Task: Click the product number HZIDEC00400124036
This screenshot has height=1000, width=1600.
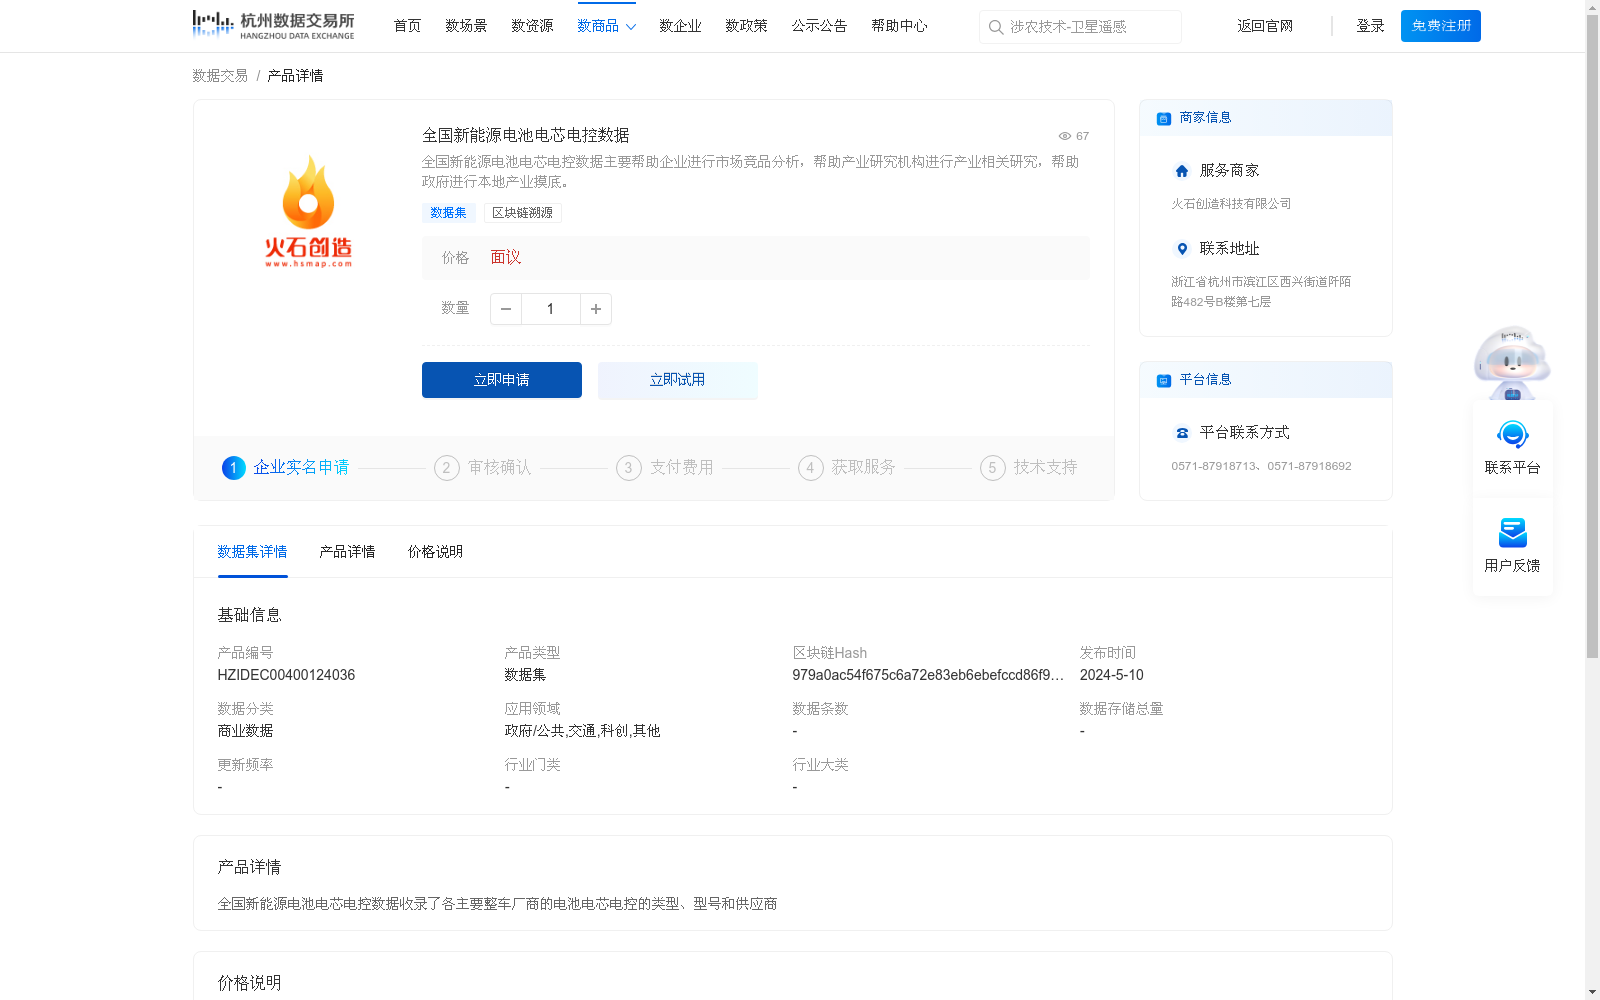Action: (x=286, y=675)
